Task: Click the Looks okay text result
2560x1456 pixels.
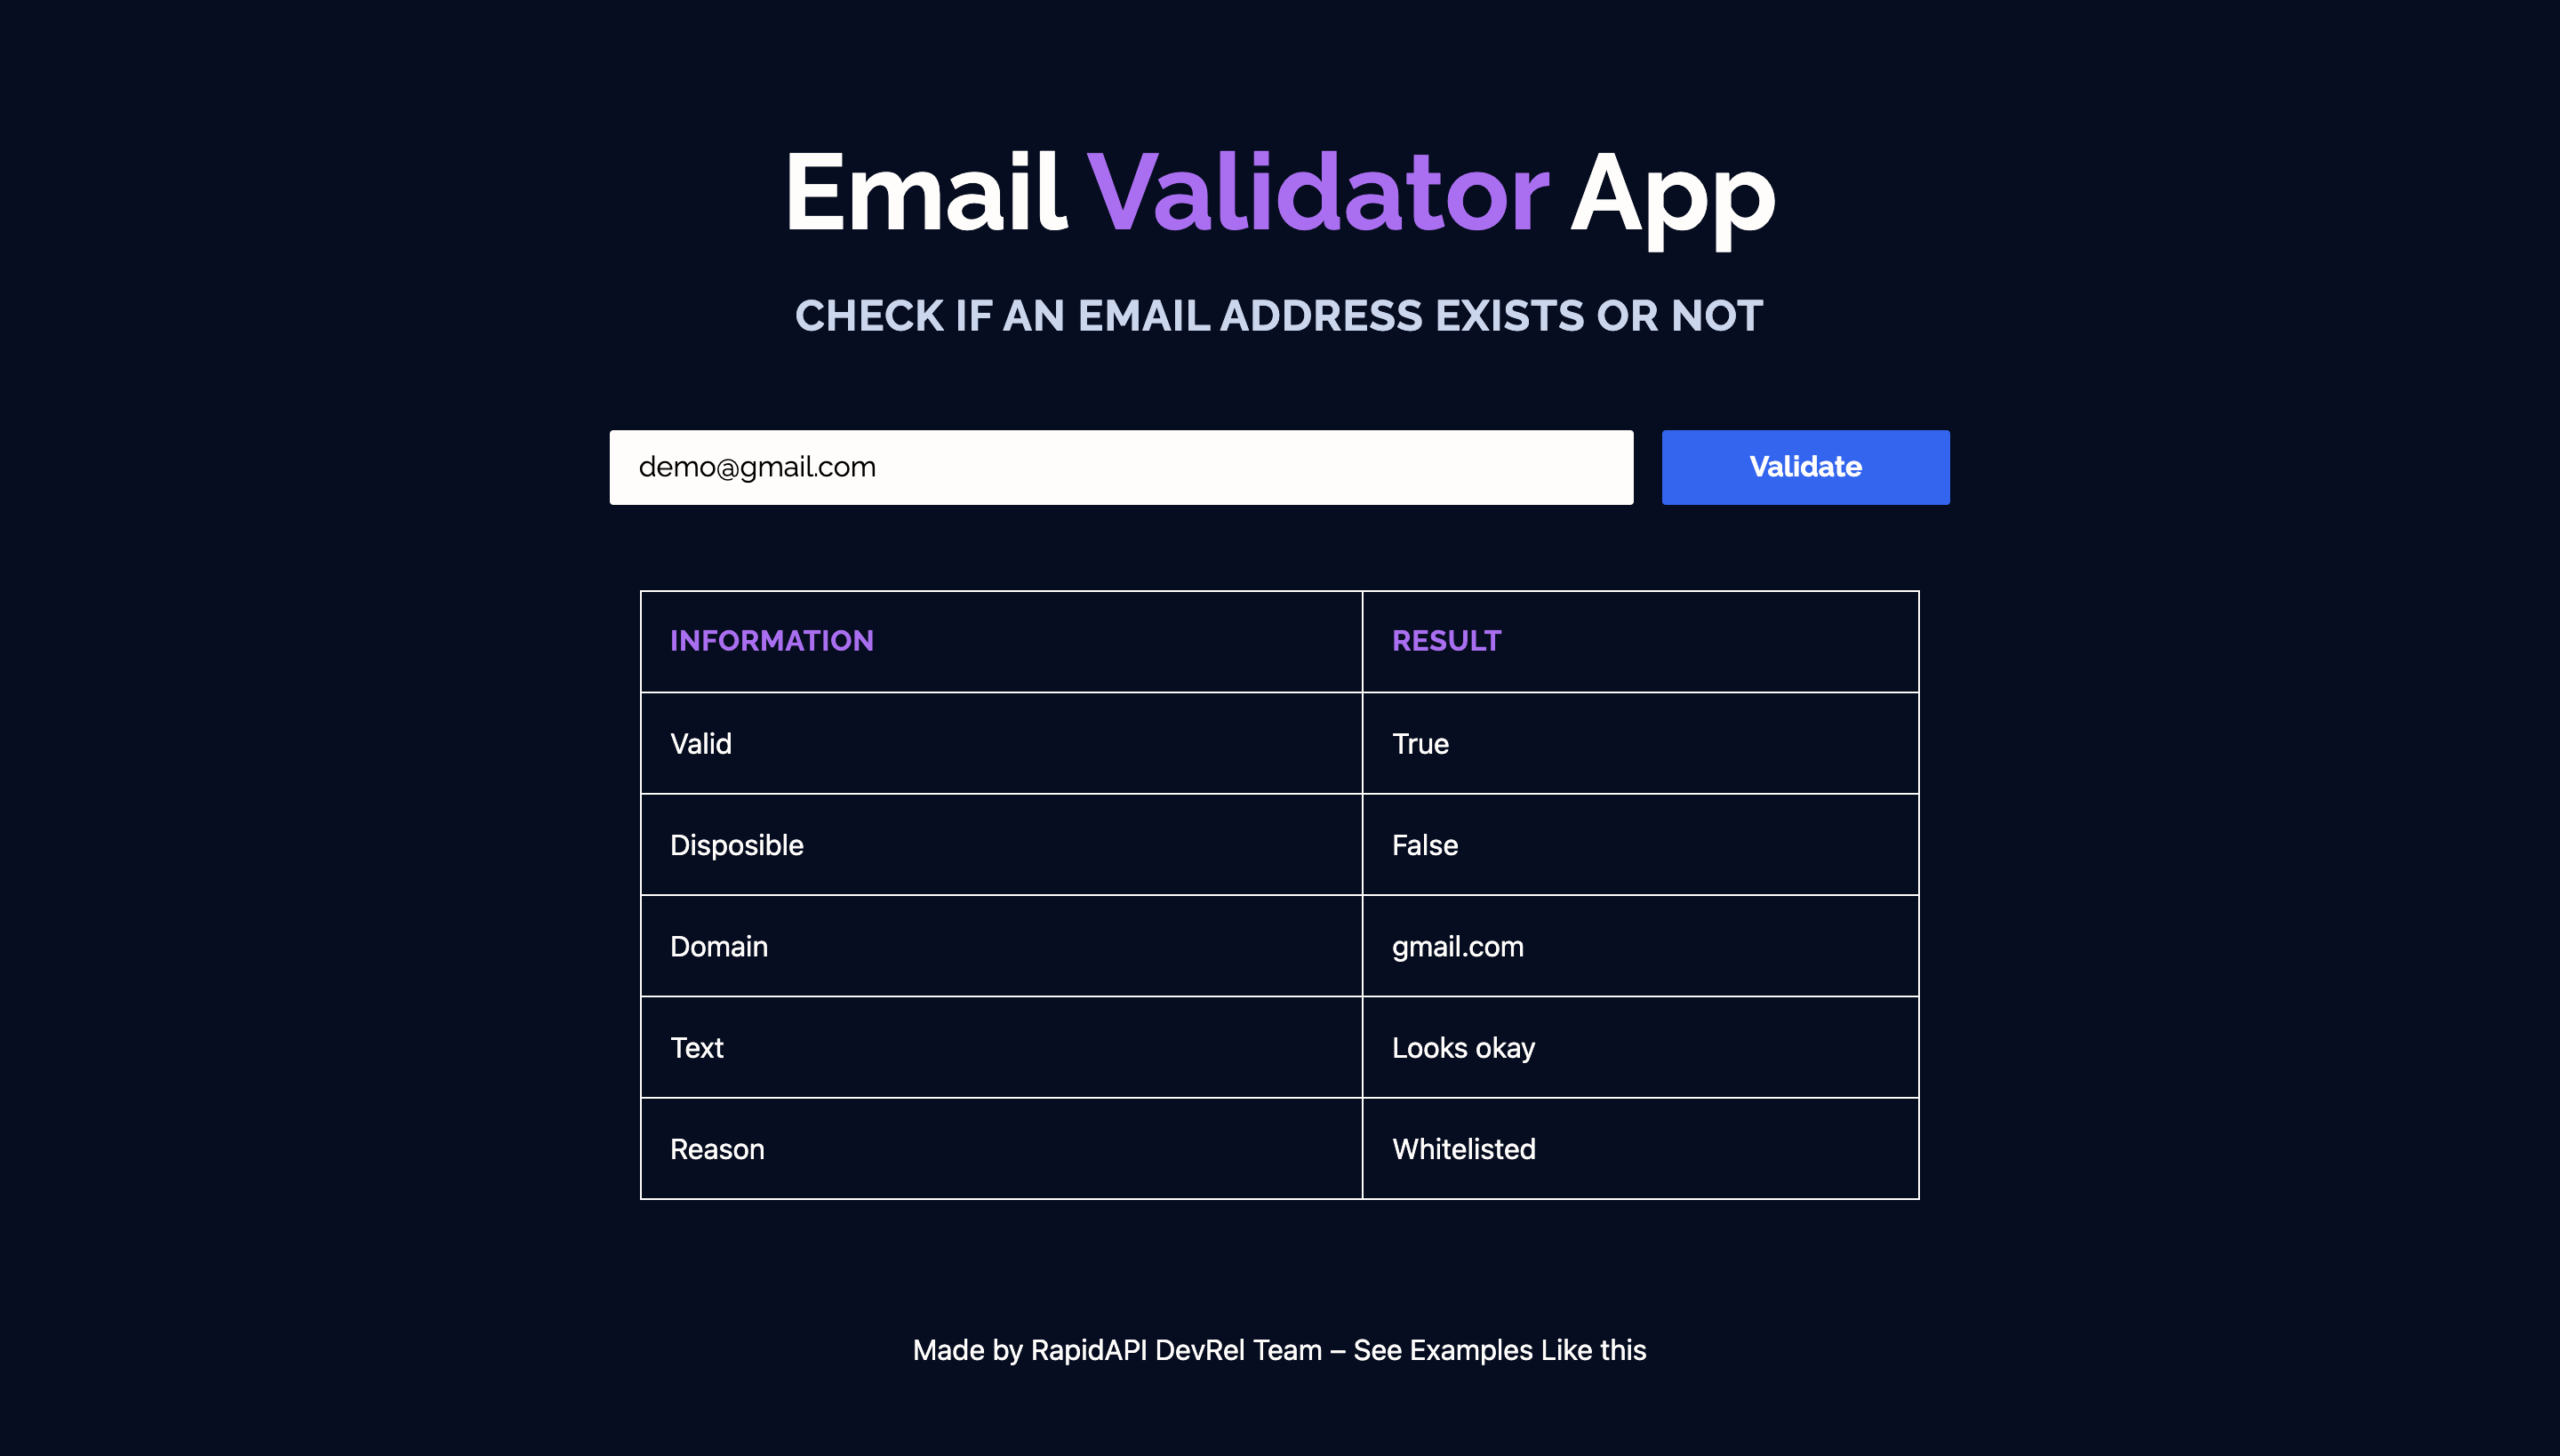Action: [x=1463, y=1048]
